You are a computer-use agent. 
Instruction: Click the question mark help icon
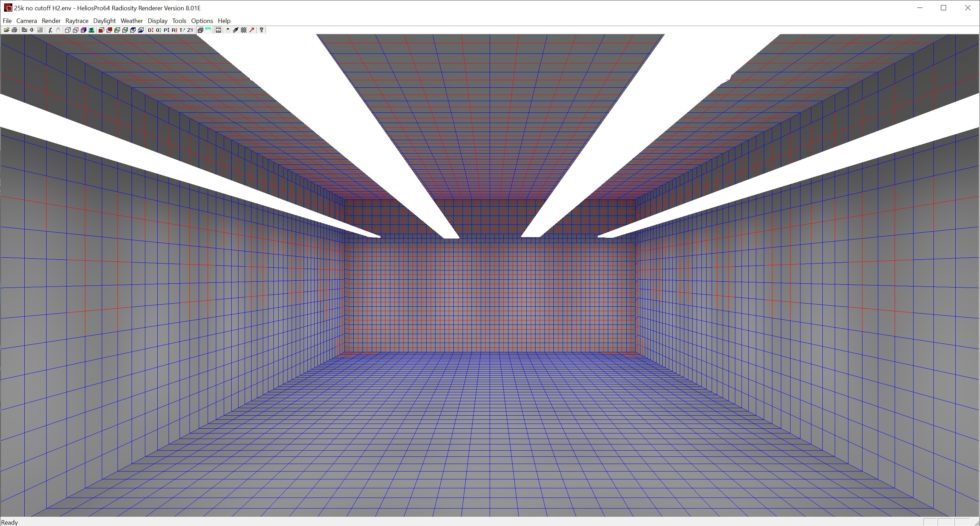click(261, 30)
